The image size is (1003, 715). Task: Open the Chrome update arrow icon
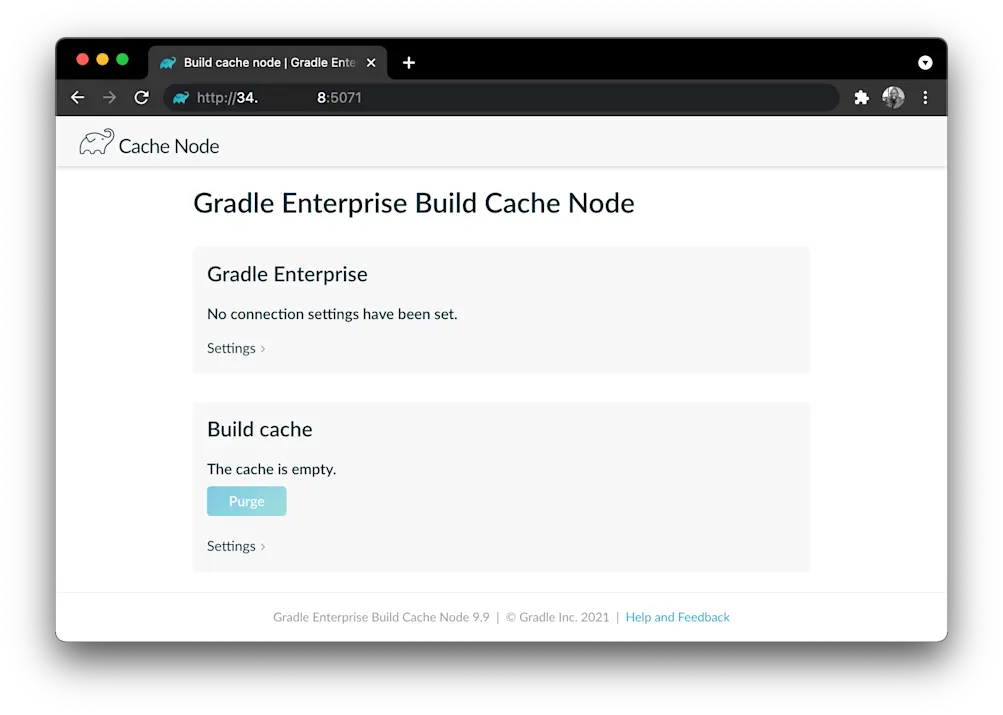coord(925,62)
